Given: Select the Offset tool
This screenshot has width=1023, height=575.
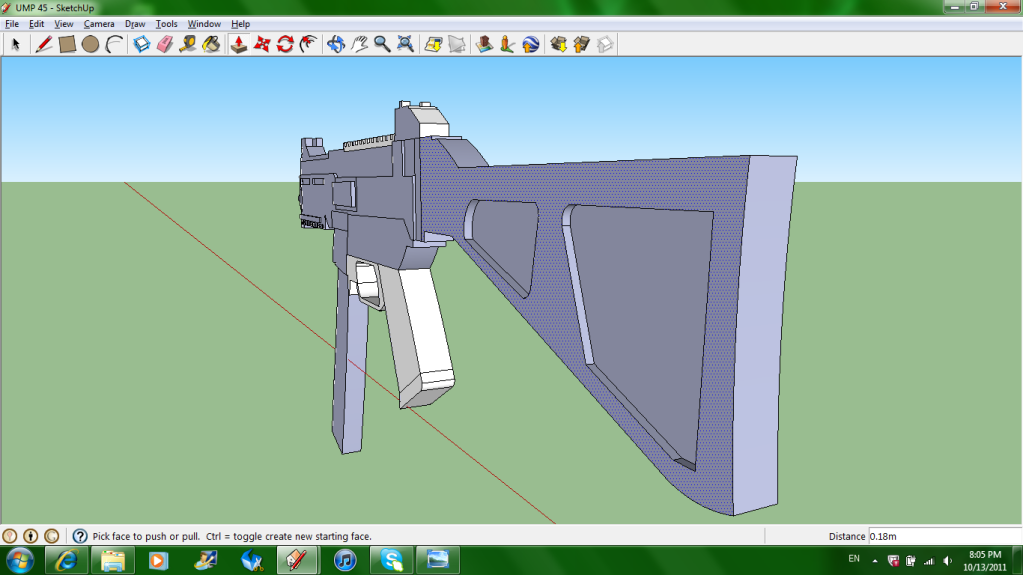Looking at the screenshot, I should pos(309,44).
